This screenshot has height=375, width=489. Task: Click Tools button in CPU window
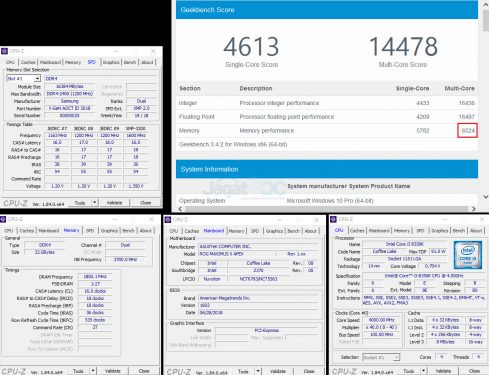[x=409, y=371]
